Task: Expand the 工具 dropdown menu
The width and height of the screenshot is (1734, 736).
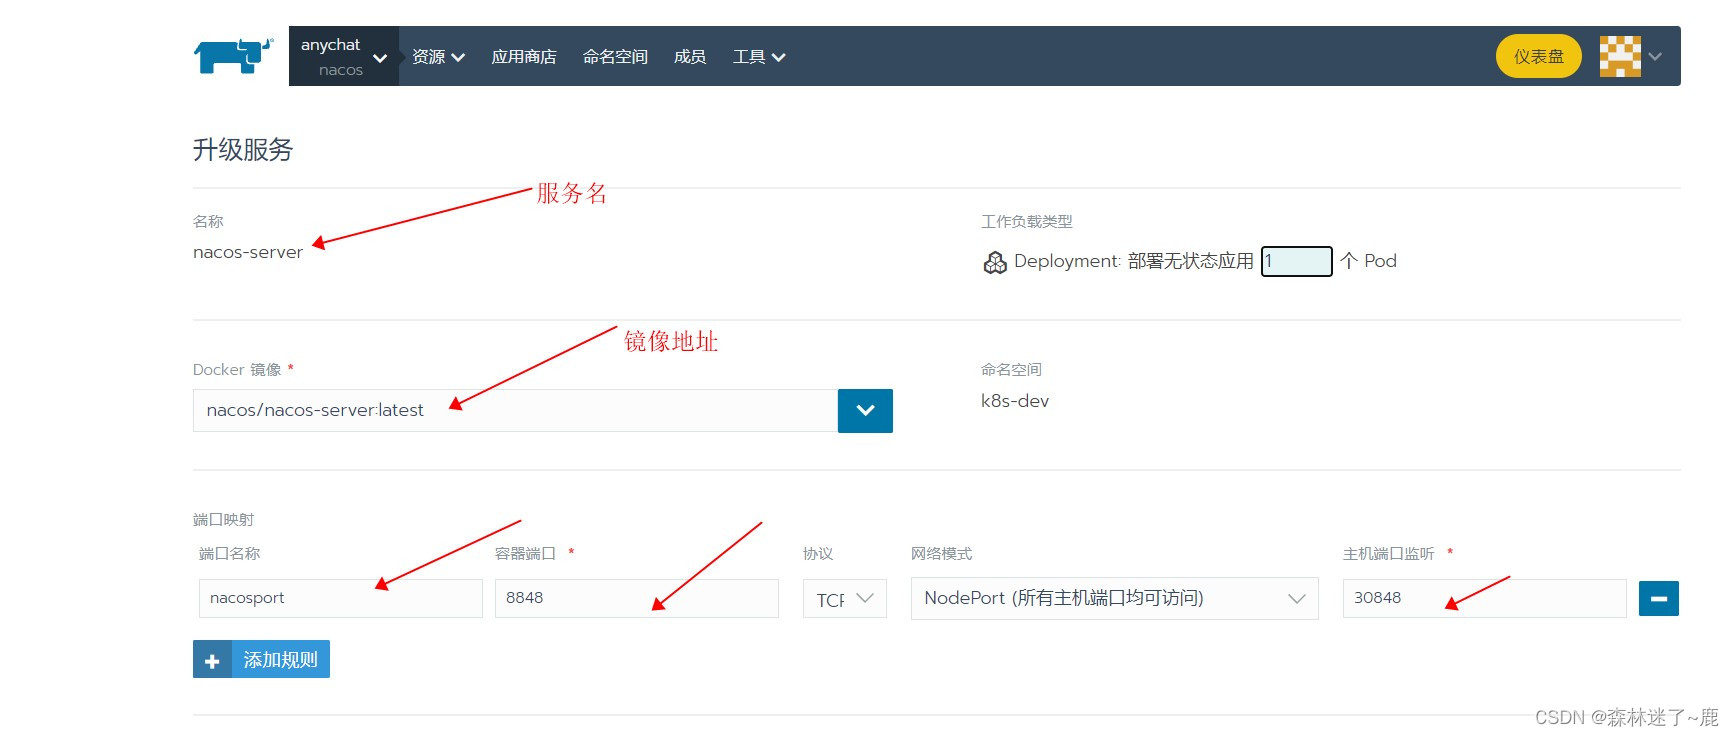Action: coord(759,57)
